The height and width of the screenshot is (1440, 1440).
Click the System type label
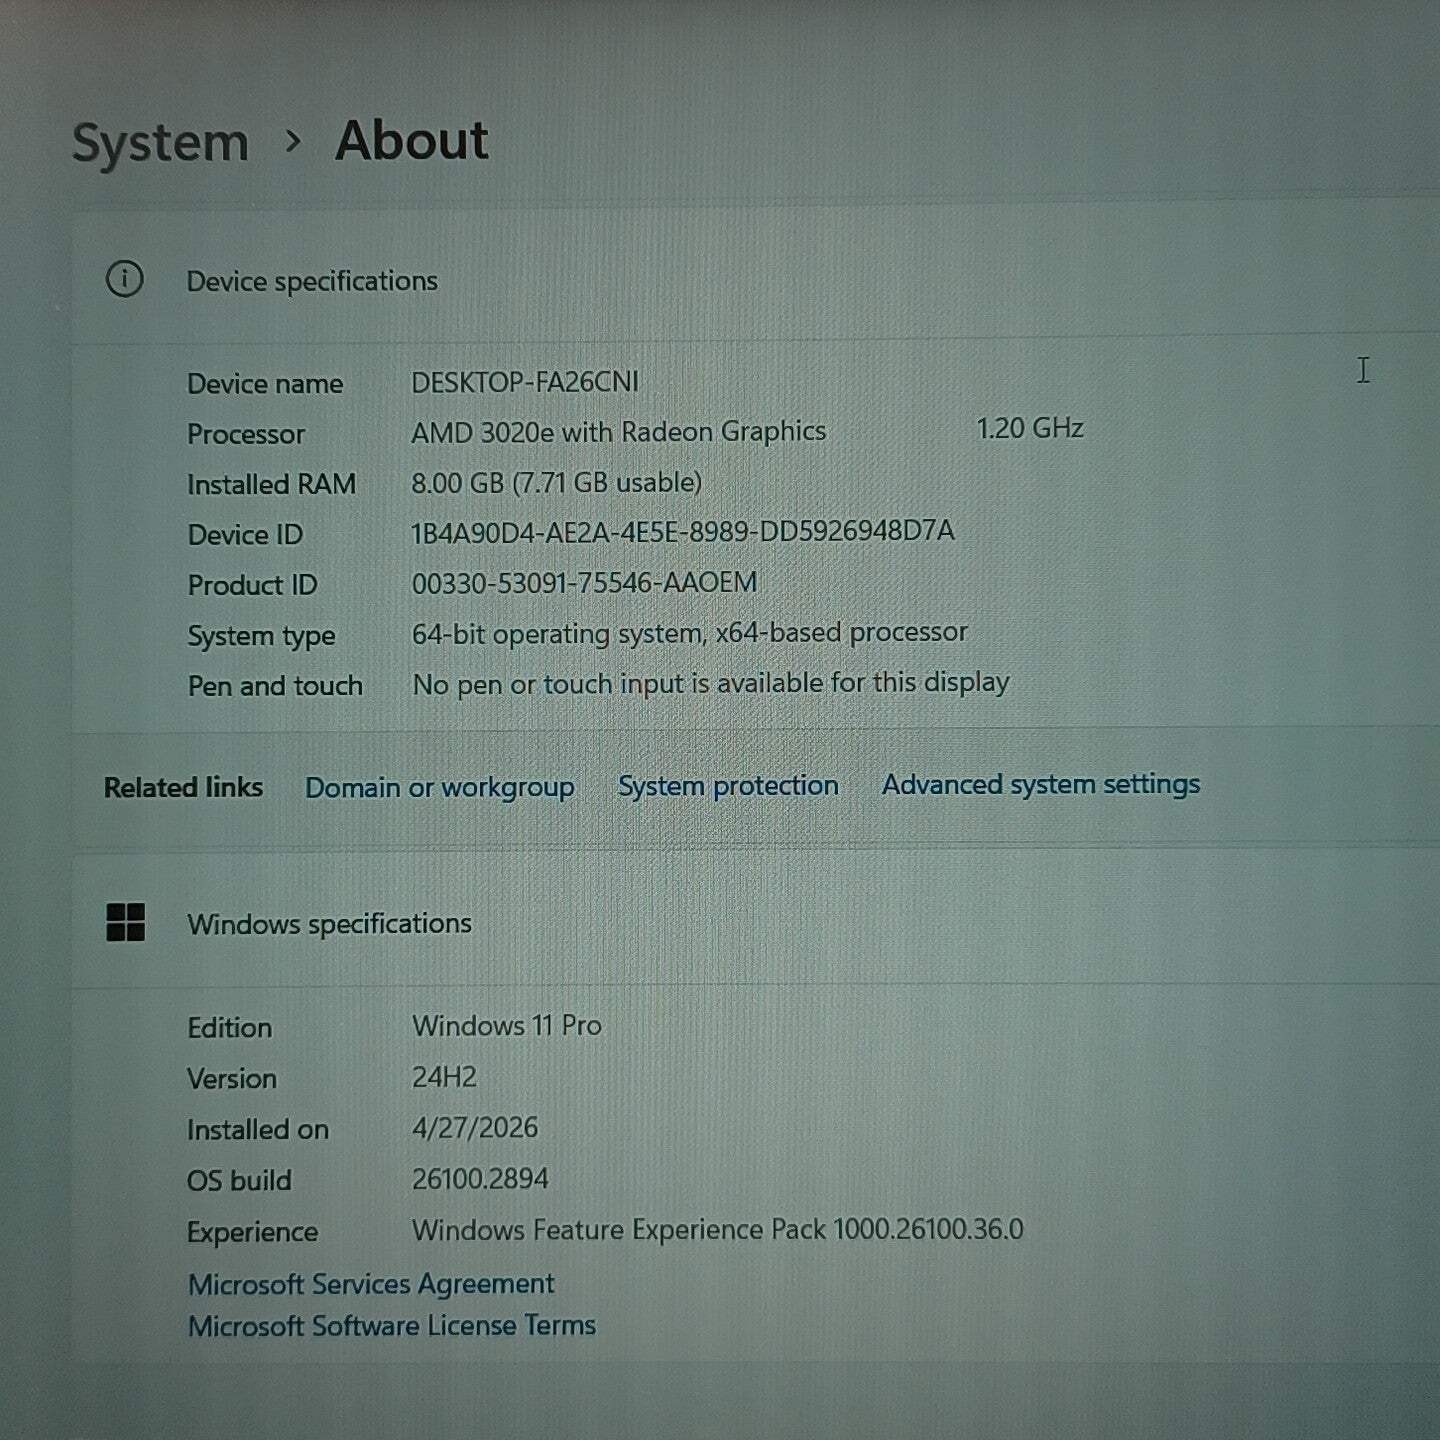(x=261, y=637)
